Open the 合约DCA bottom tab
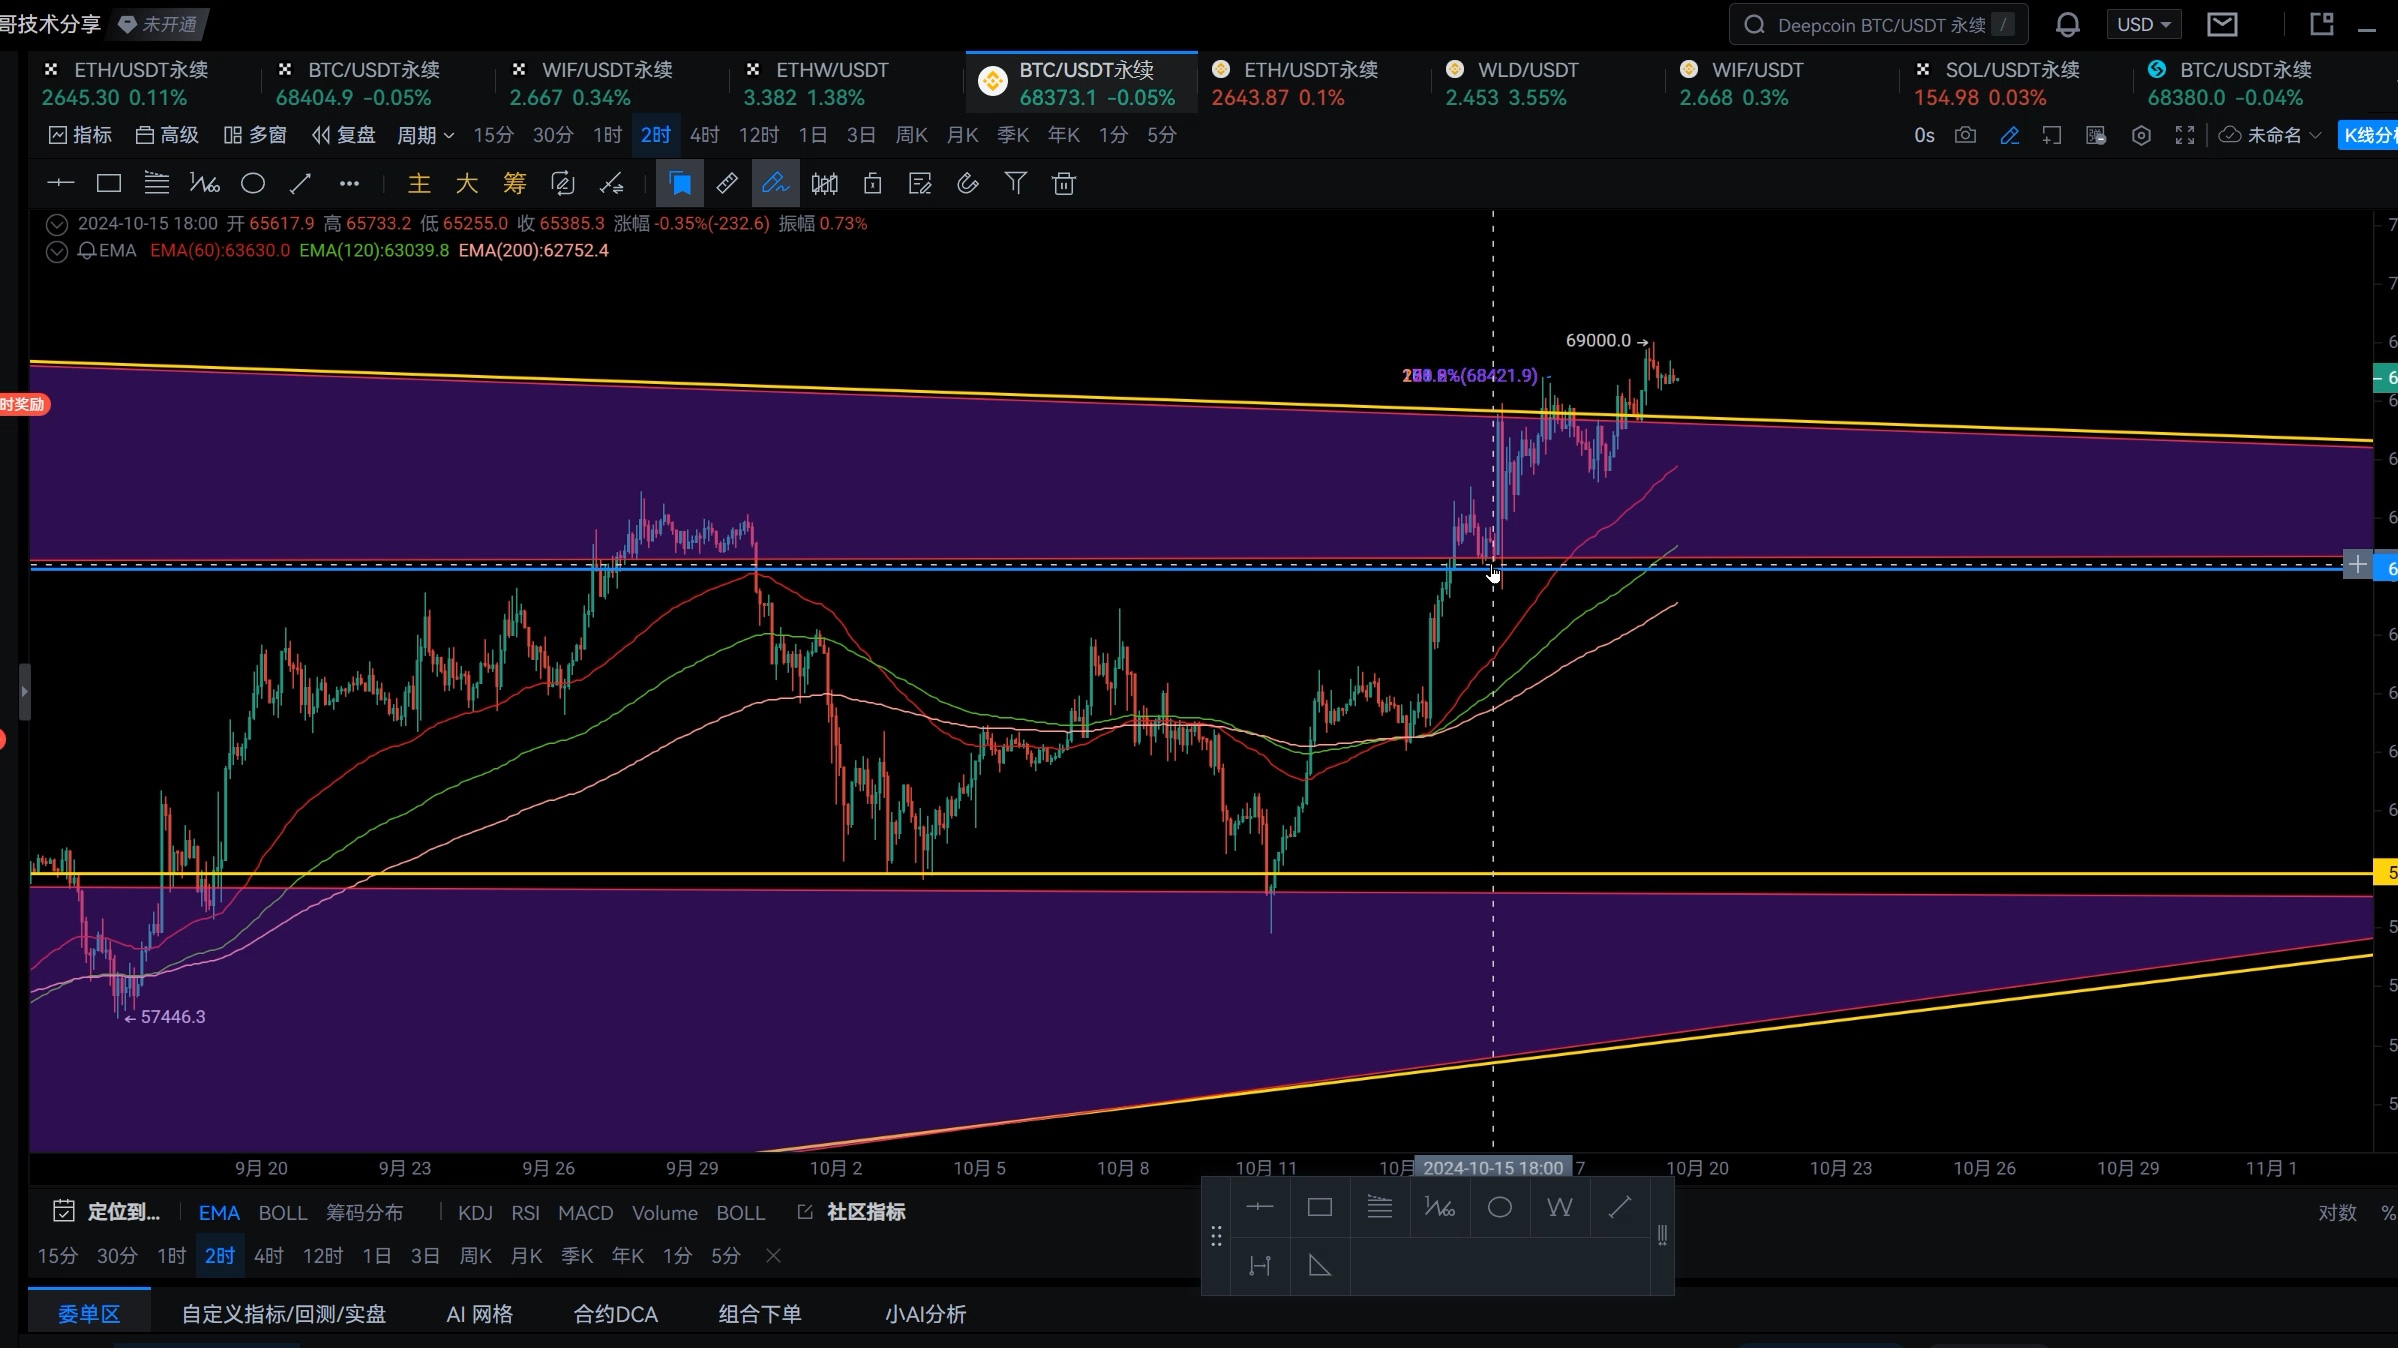2398x1348 pixels. (616, 1314)
